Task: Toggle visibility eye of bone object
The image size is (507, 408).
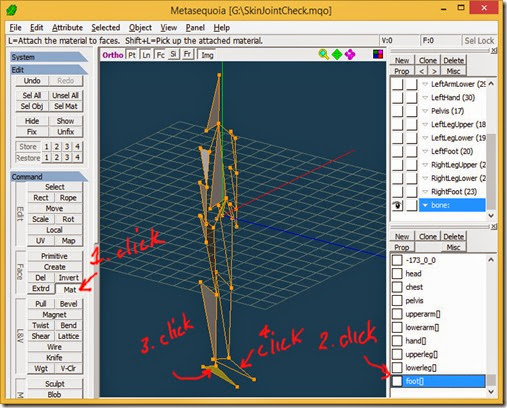Action: pyautogui.click(x=397, y=205)
